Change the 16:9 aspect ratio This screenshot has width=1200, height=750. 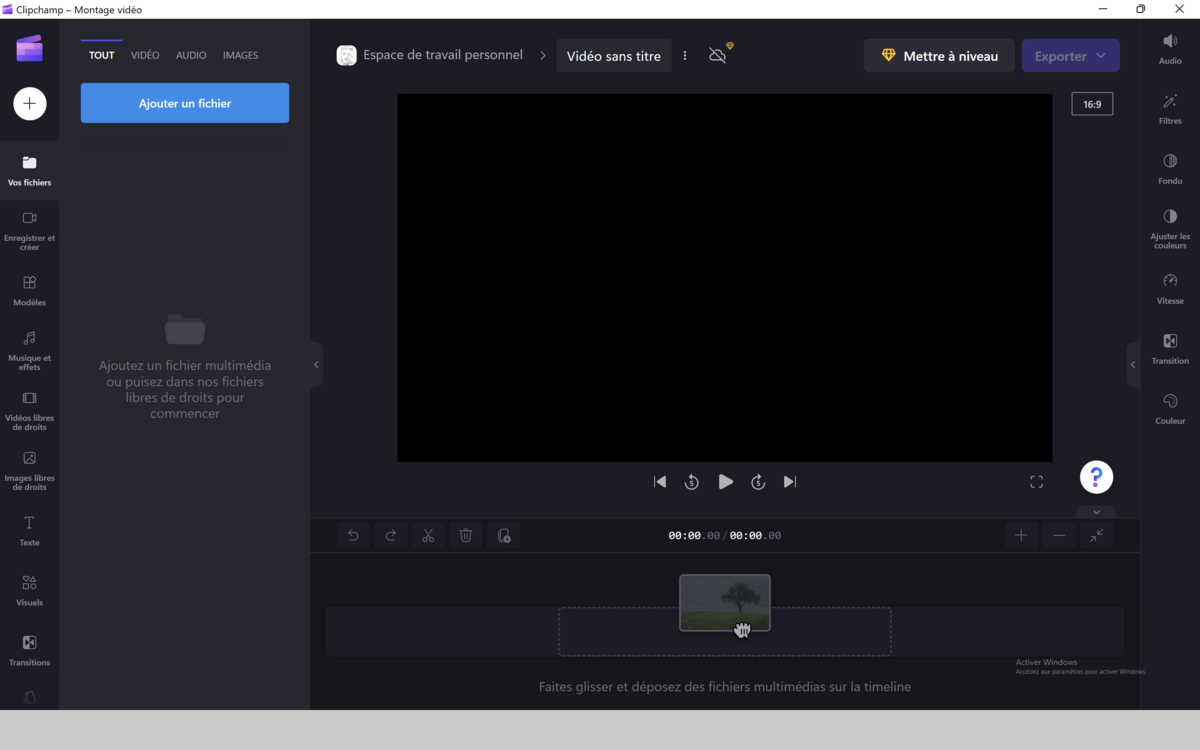pos(1092,104)
